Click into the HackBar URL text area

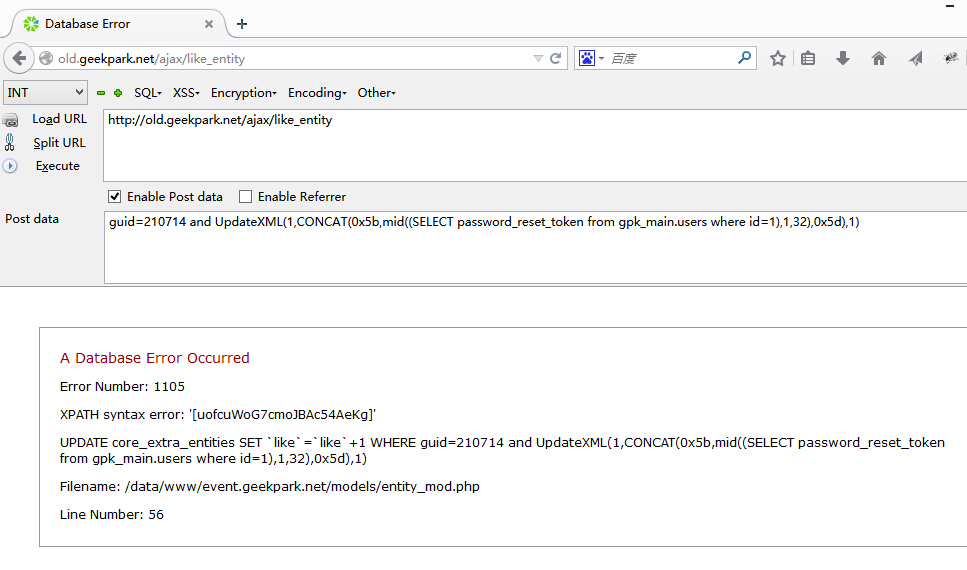[x=535, y=146]
